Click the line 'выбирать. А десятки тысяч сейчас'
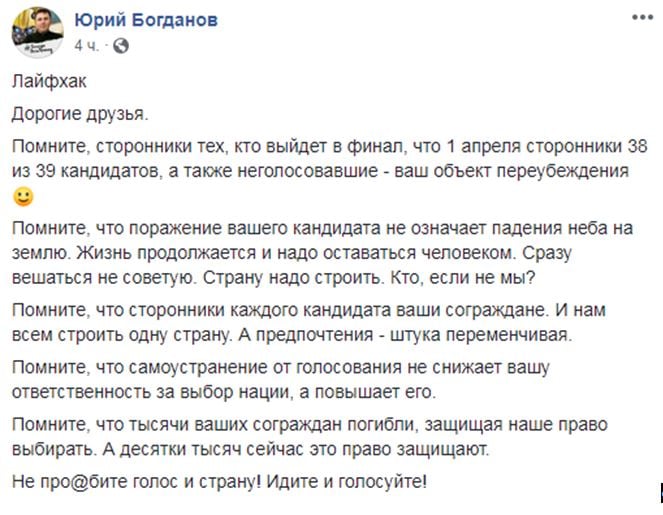The width and height of the screenshot is (663, 515). (251, 449)
